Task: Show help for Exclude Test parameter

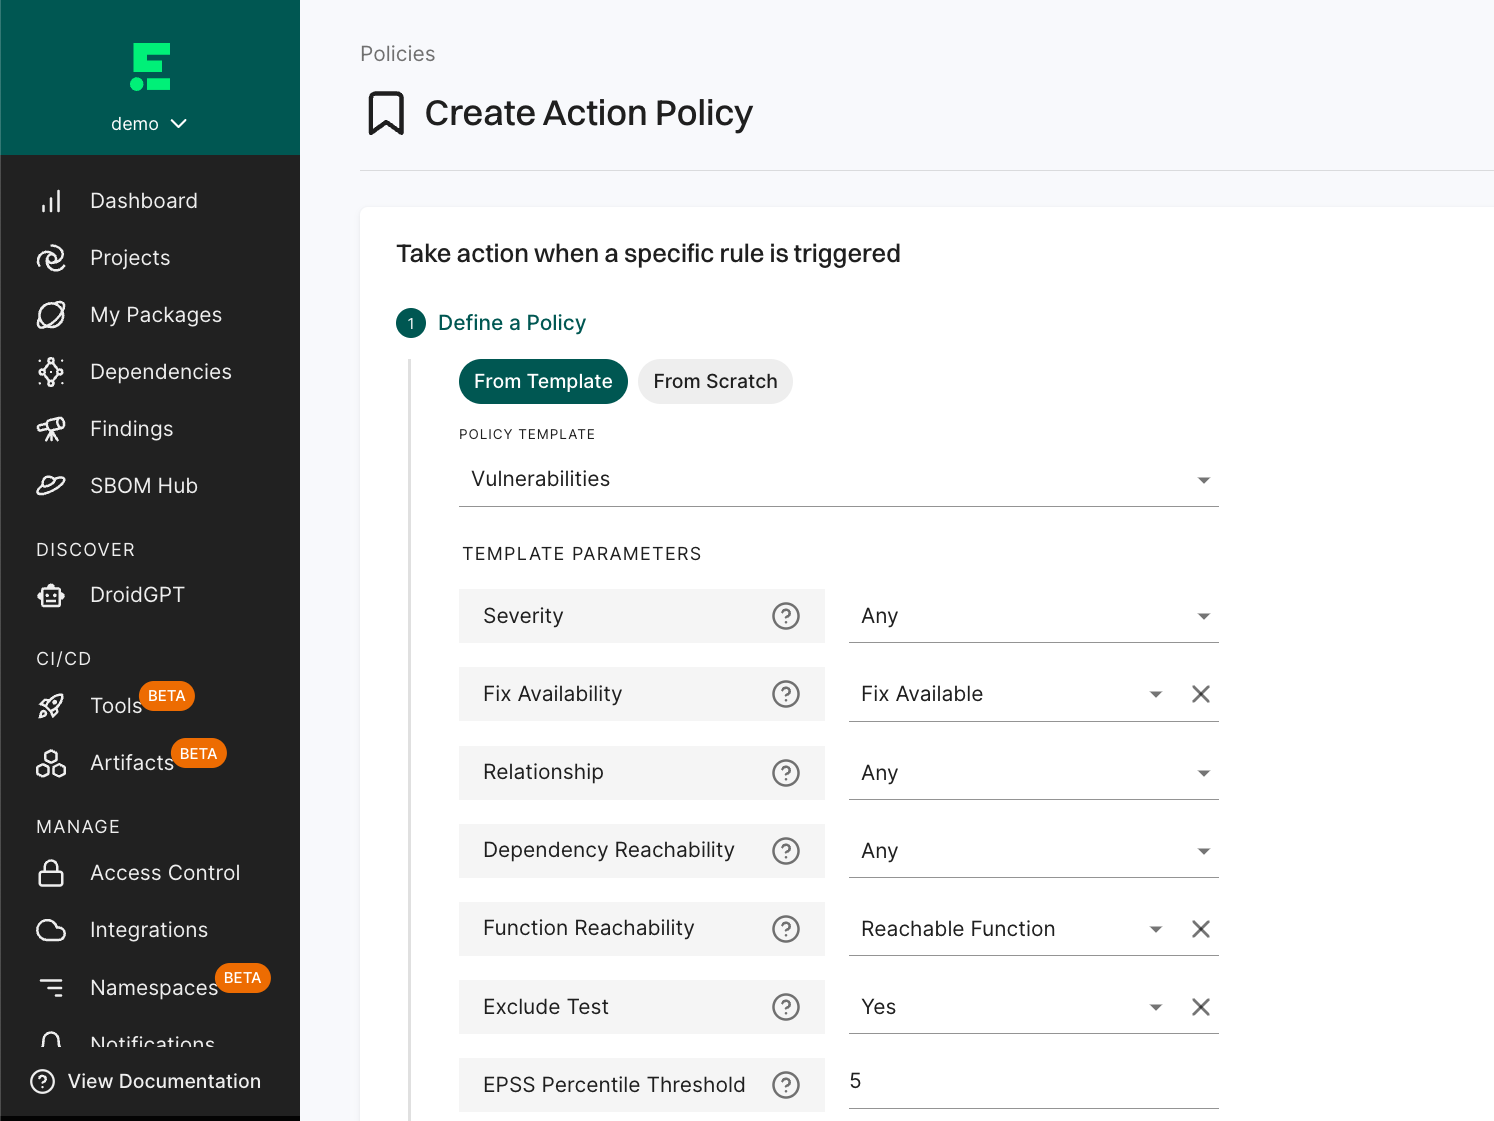Action: pyautogui.click(x=786, y=1007)
